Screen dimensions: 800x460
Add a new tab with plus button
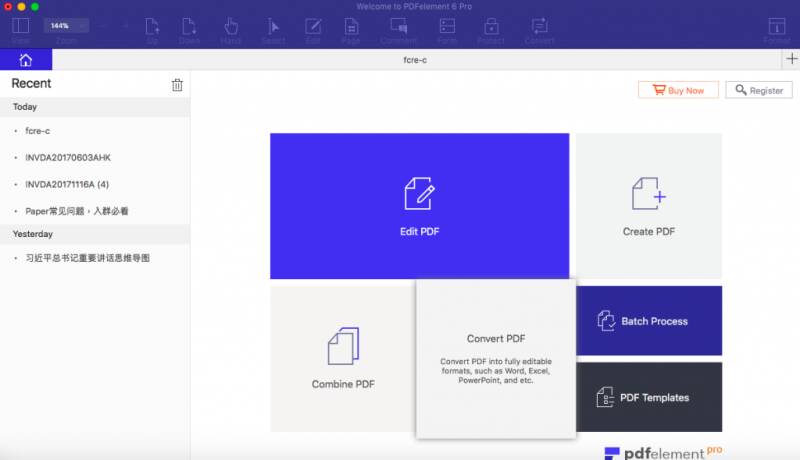pos(791,59)
